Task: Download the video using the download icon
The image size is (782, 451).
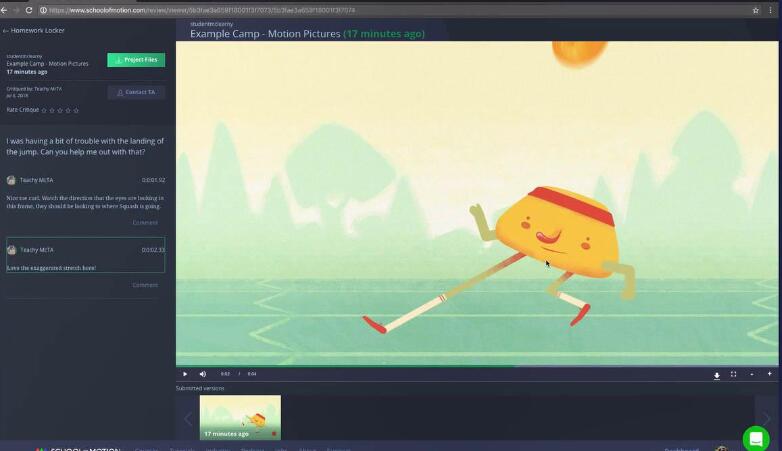Action: tap(716, 375)
